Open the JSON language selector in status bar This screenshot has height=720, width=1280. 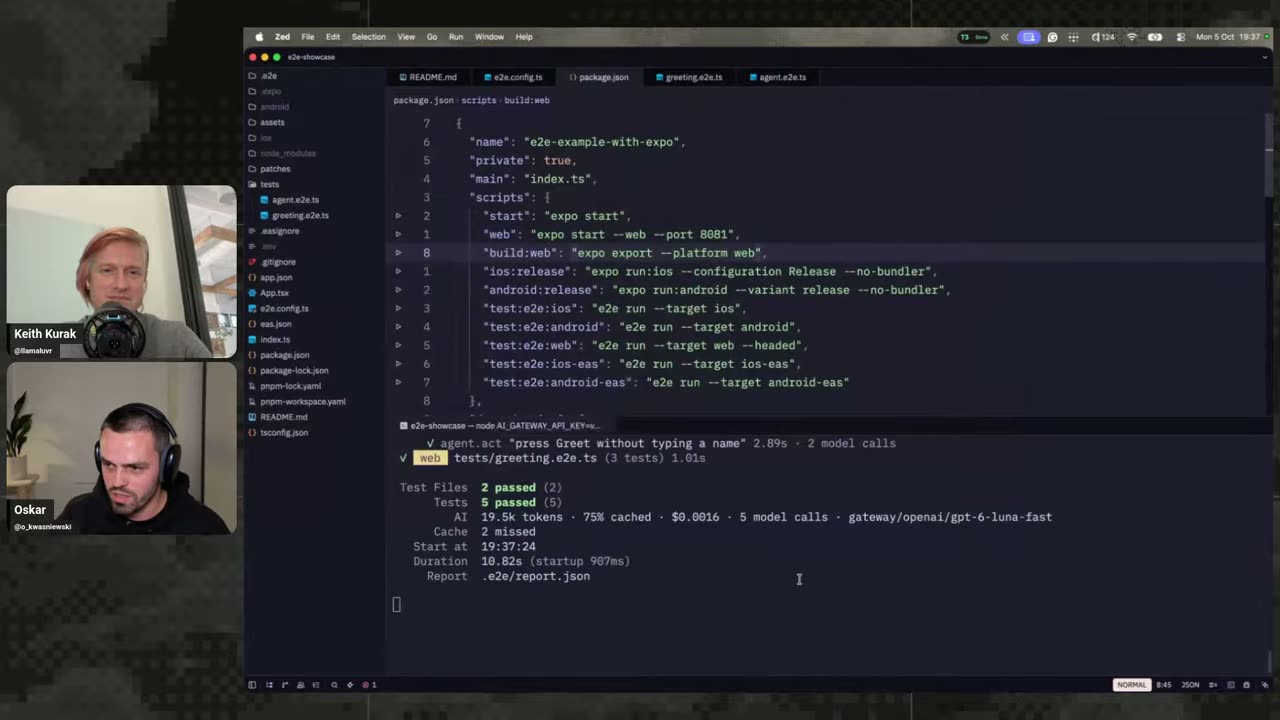coord(1190,685)
